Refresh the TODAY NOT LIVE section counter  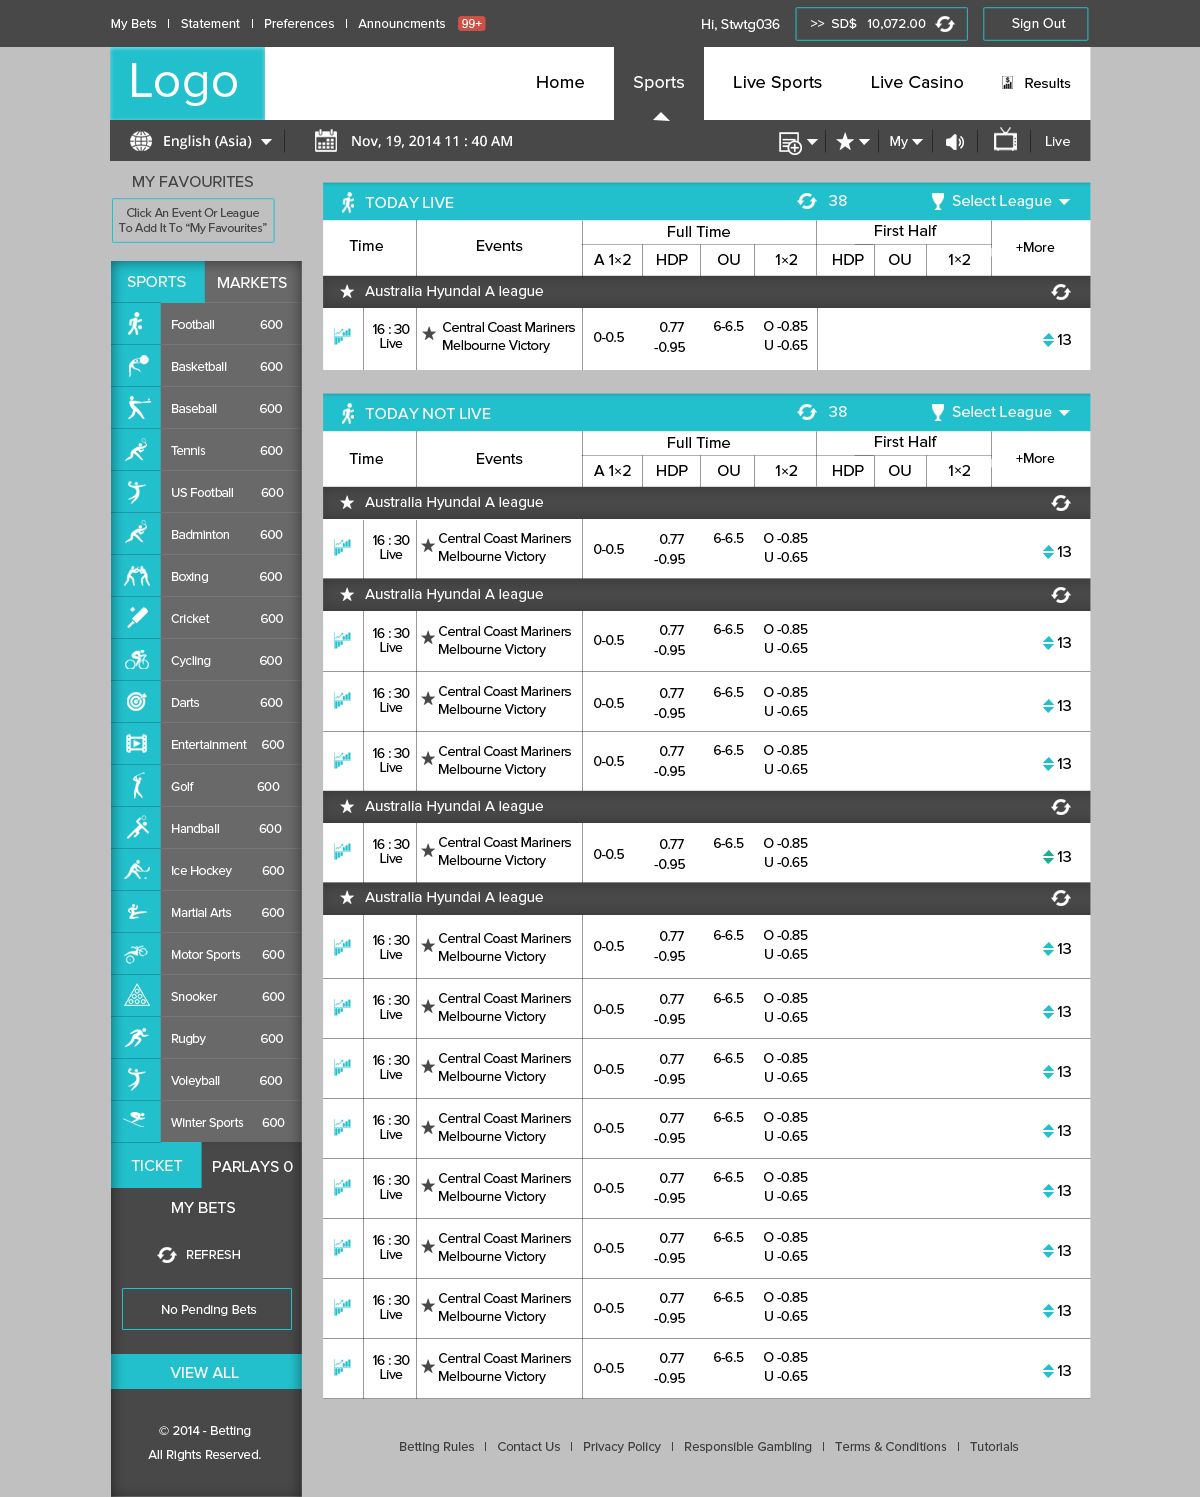coord(807,412)
